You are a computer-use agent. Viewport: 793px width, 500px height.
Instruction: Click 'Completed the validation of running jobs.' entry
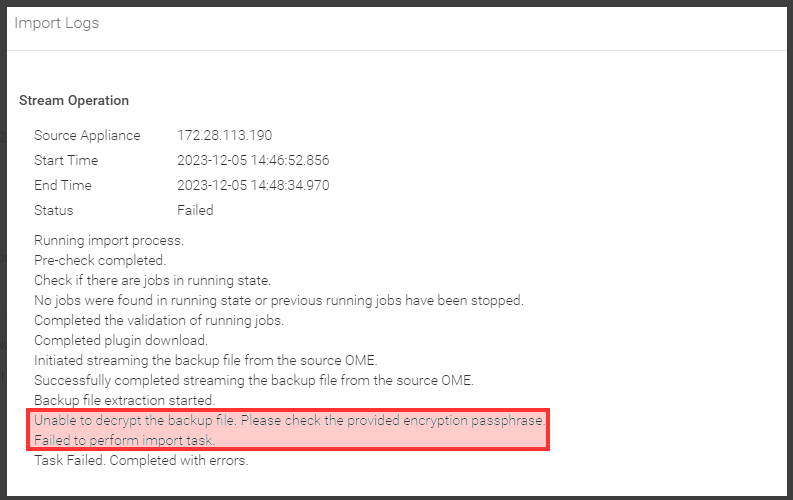(x=159, y=320)
